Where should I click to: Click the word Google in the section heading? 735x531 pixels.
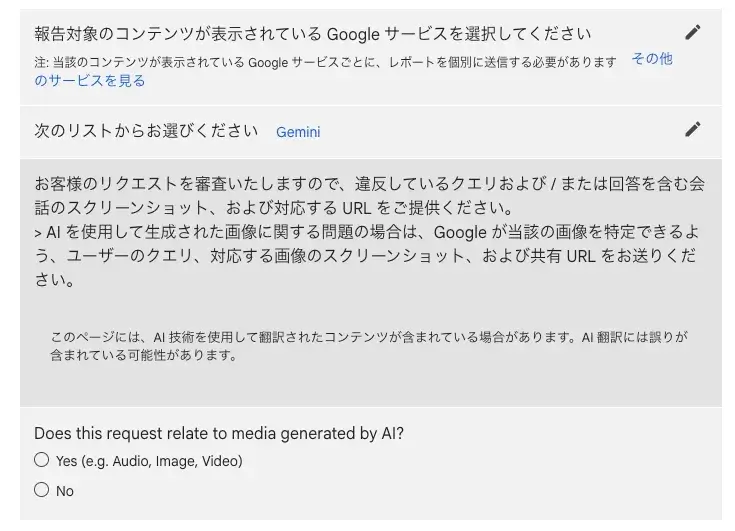[353, 34]
